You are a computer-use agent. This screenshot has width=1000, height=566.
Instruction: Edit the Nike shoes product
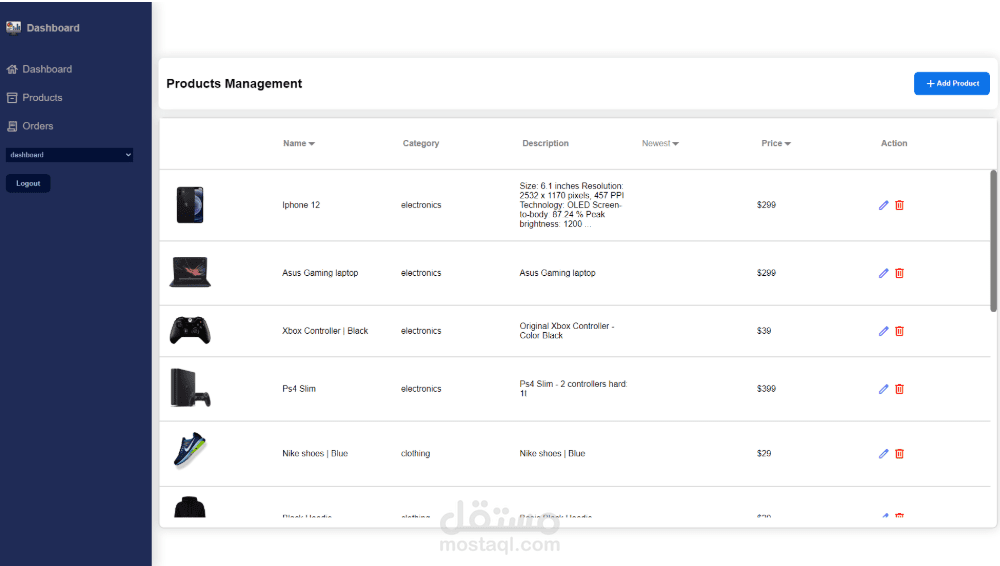(883, 454)
